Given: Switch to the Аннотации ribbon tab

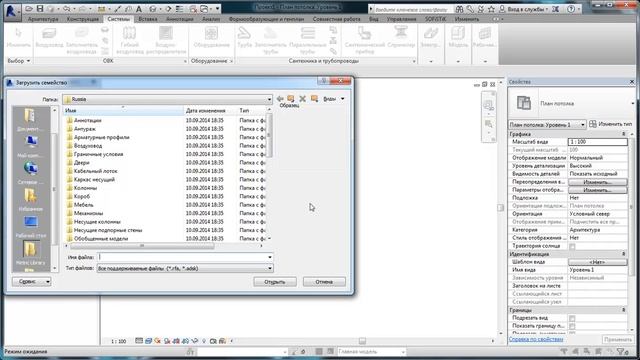Looking at the screenshot, I should [x=180, y=19].
